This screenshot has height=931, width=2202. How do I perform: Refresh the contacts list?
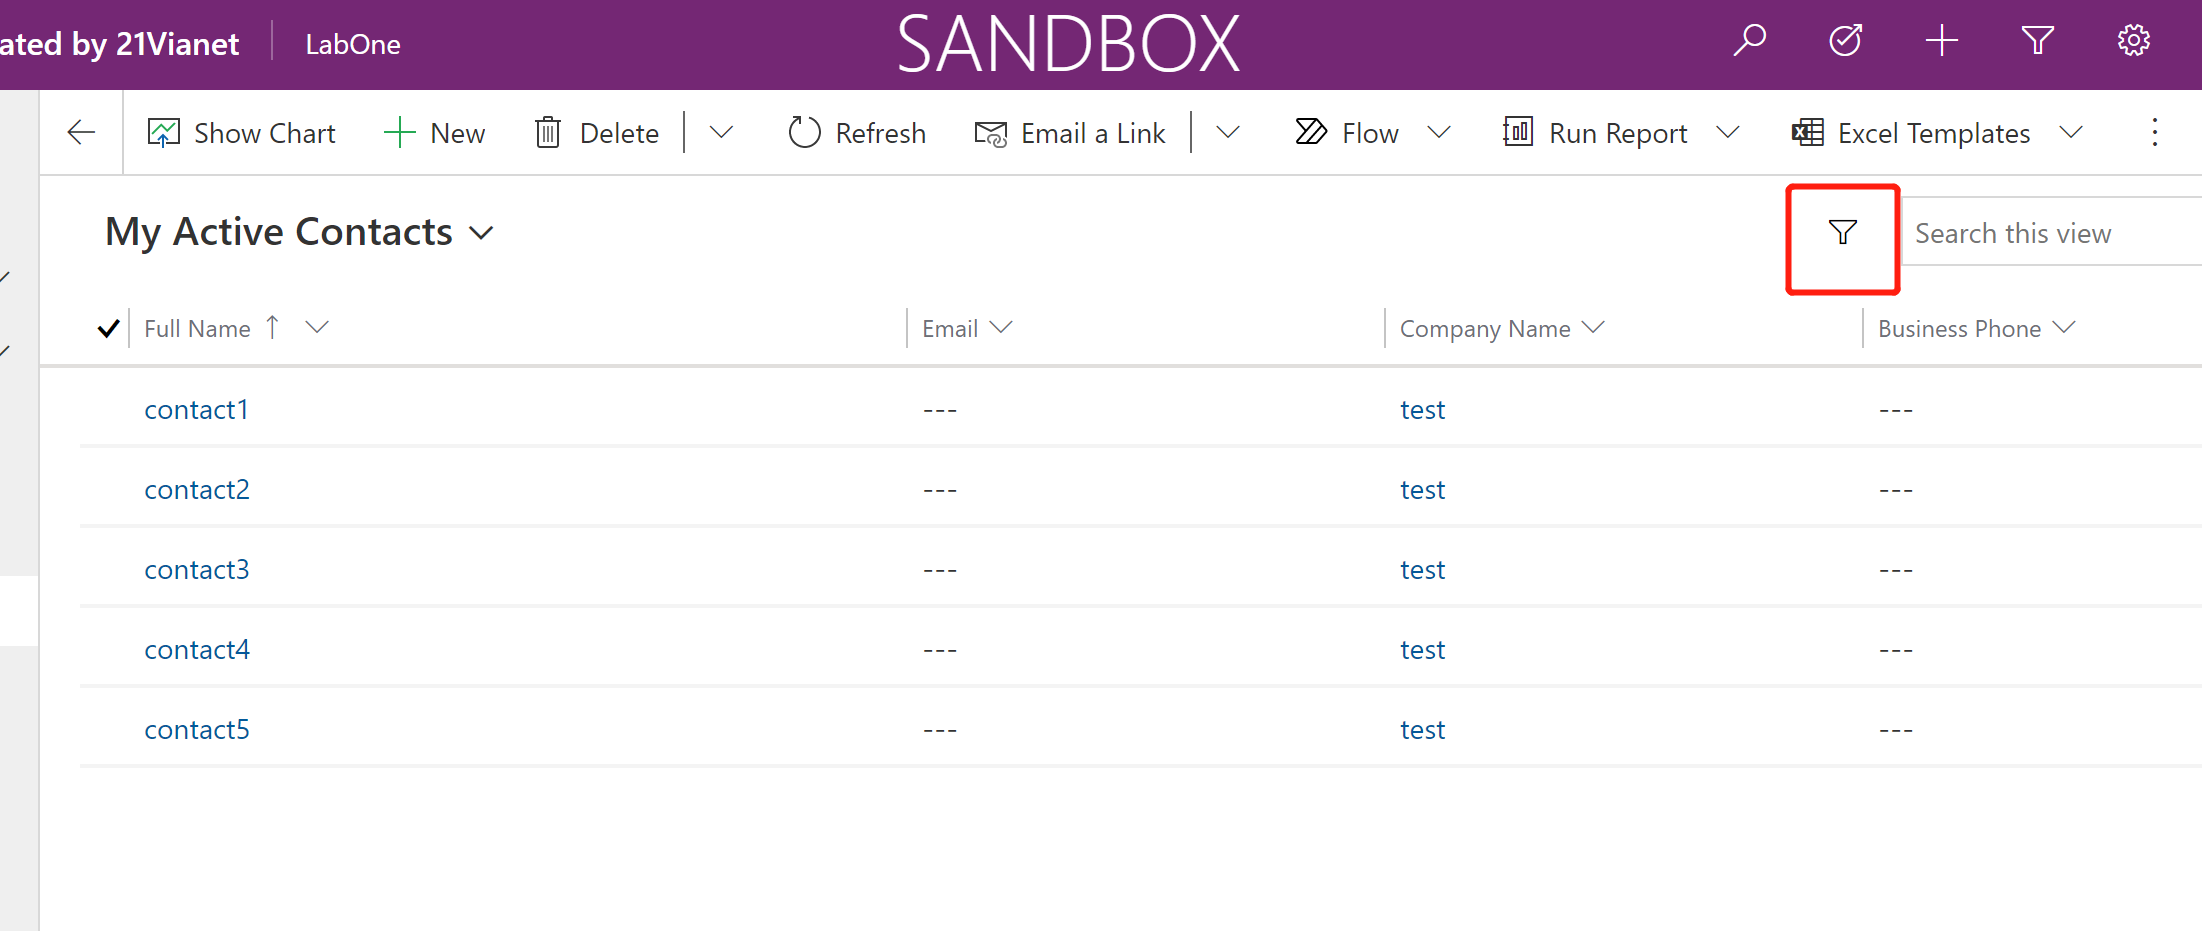pos(855,132)
